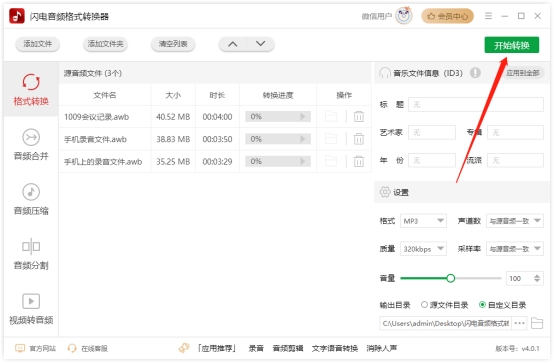Switch to 音频合并 sidebar tab
The image size is (554, 363).
coord(31,144)
